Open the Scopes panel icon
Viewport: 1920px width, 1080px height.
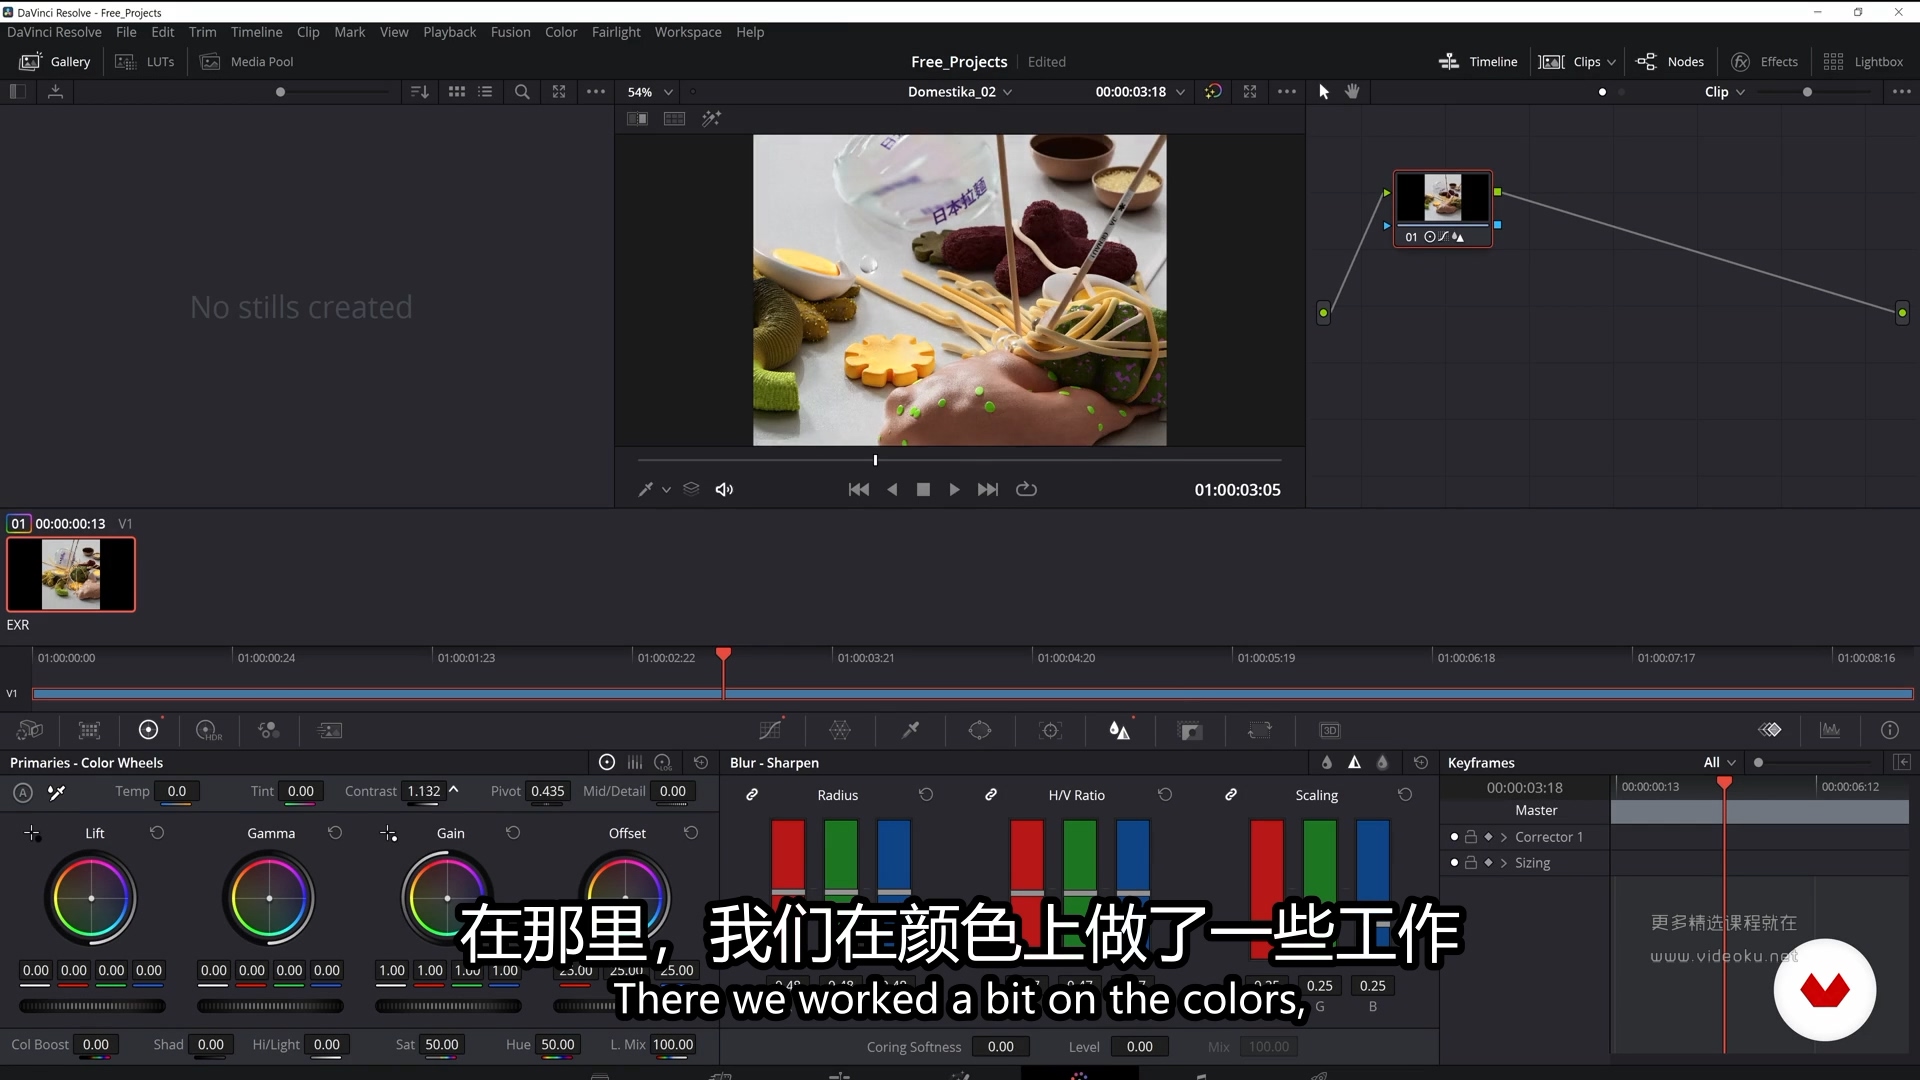coord(1830,731)
